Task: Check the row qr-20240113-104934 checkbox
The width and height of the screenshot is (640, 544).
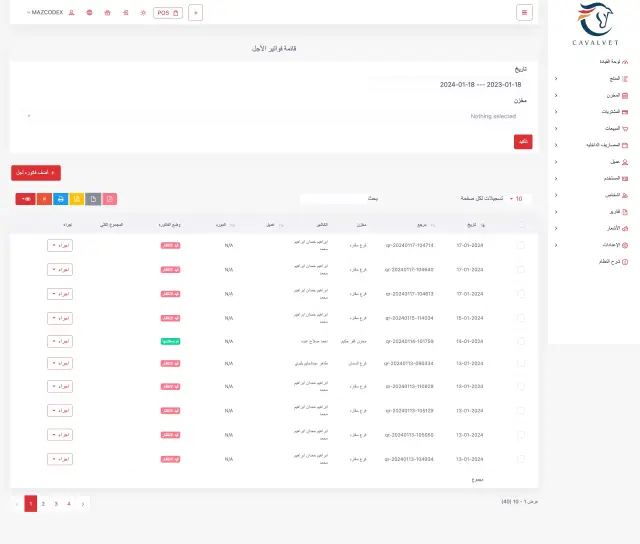Action: [x=521, y=459]
